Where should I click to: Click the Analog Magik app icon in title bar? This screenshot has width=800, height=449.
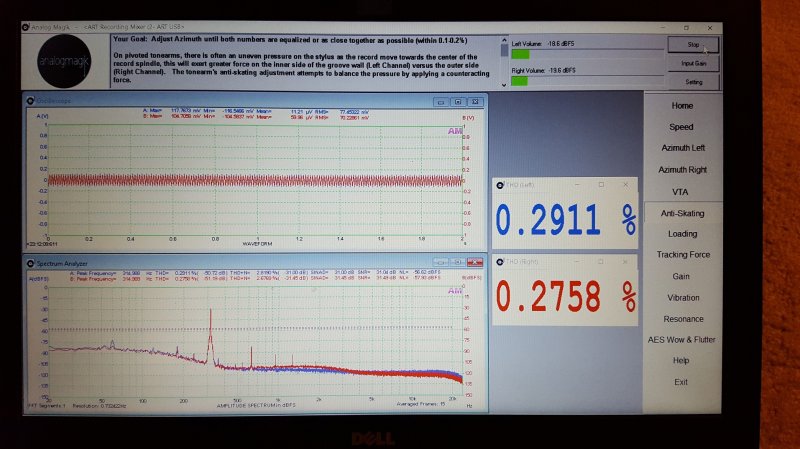click(26, 27)
